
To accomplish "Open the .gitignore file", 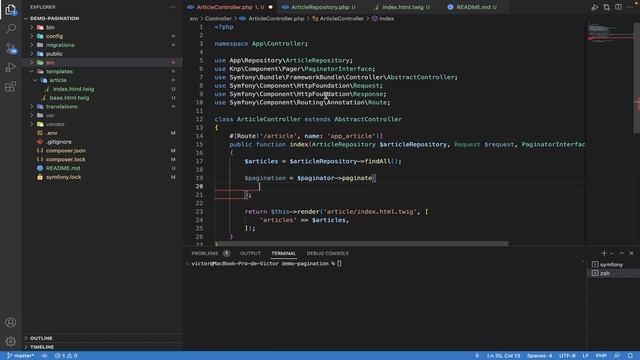I will pos(59,142).
